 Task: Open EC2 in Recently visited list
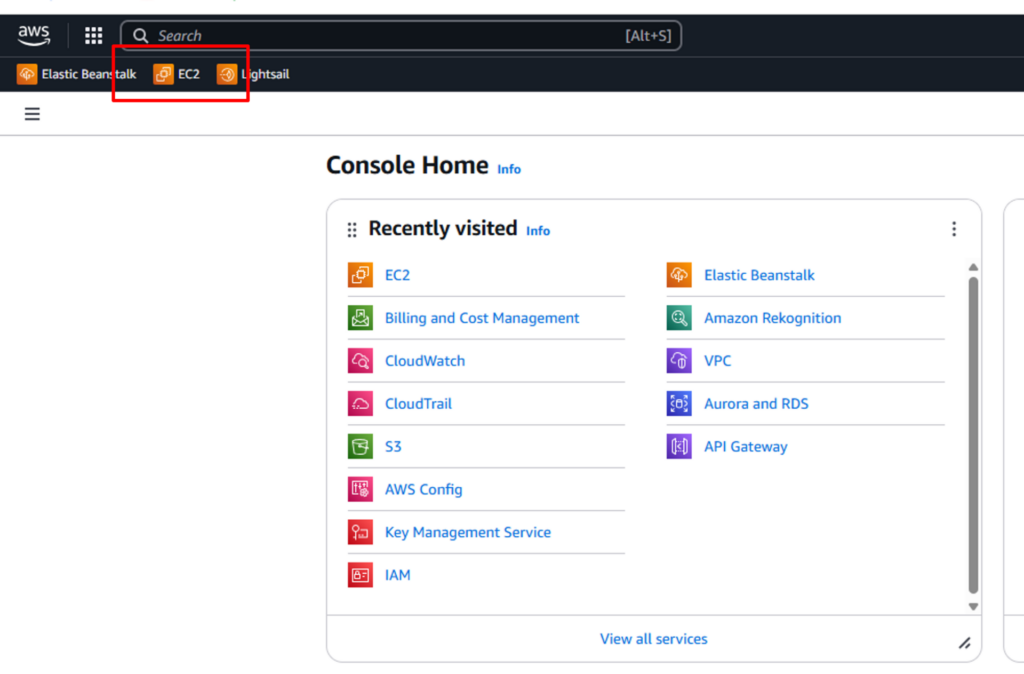pyautogui.click(x=397, y=275)
